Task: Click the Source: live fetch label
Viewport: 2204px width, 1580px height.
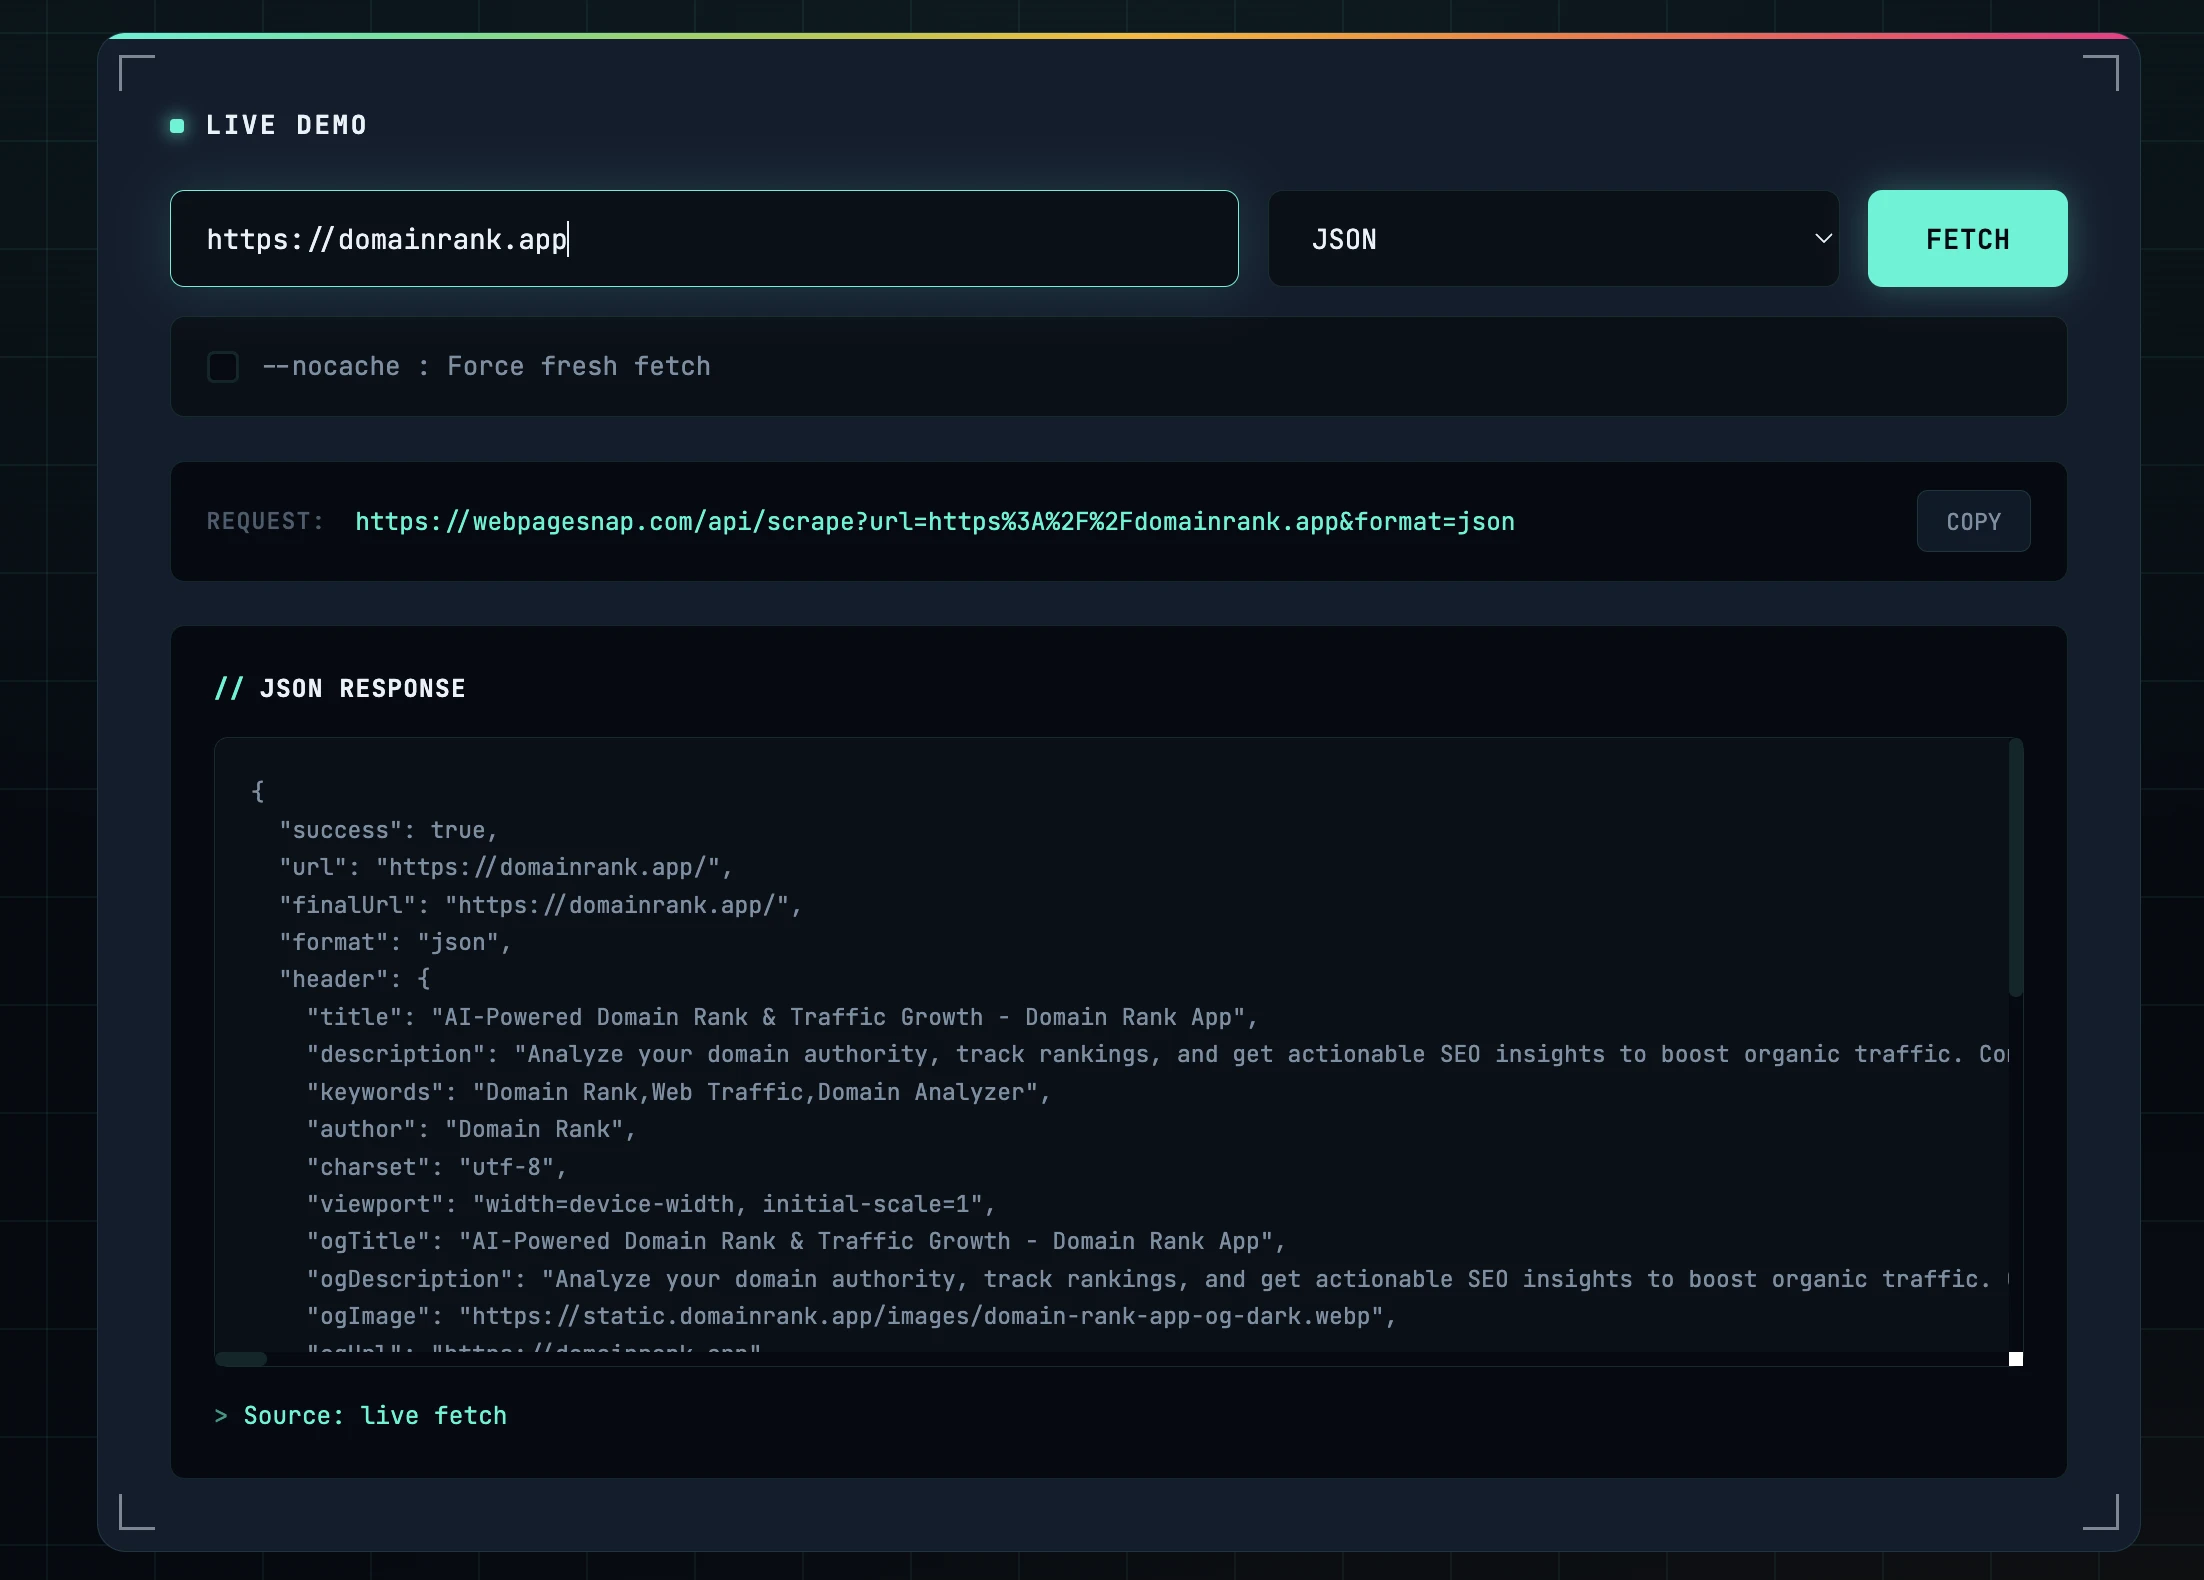Action: [x=375, y=1415]
